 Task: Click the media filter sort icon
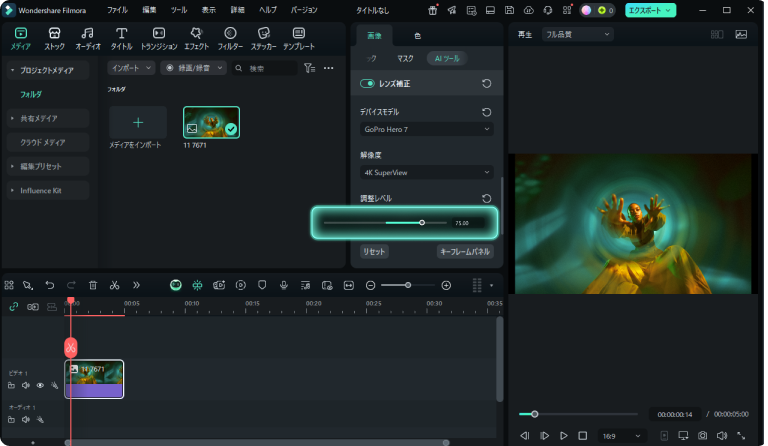click(x=309, y=68)
